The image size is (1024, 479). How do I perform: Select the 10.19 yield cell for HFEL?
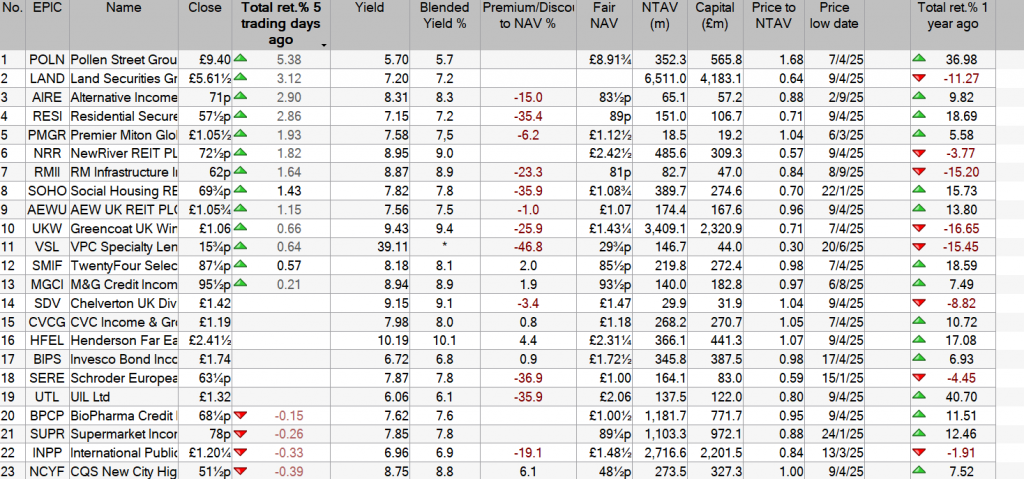click(370, 340)
